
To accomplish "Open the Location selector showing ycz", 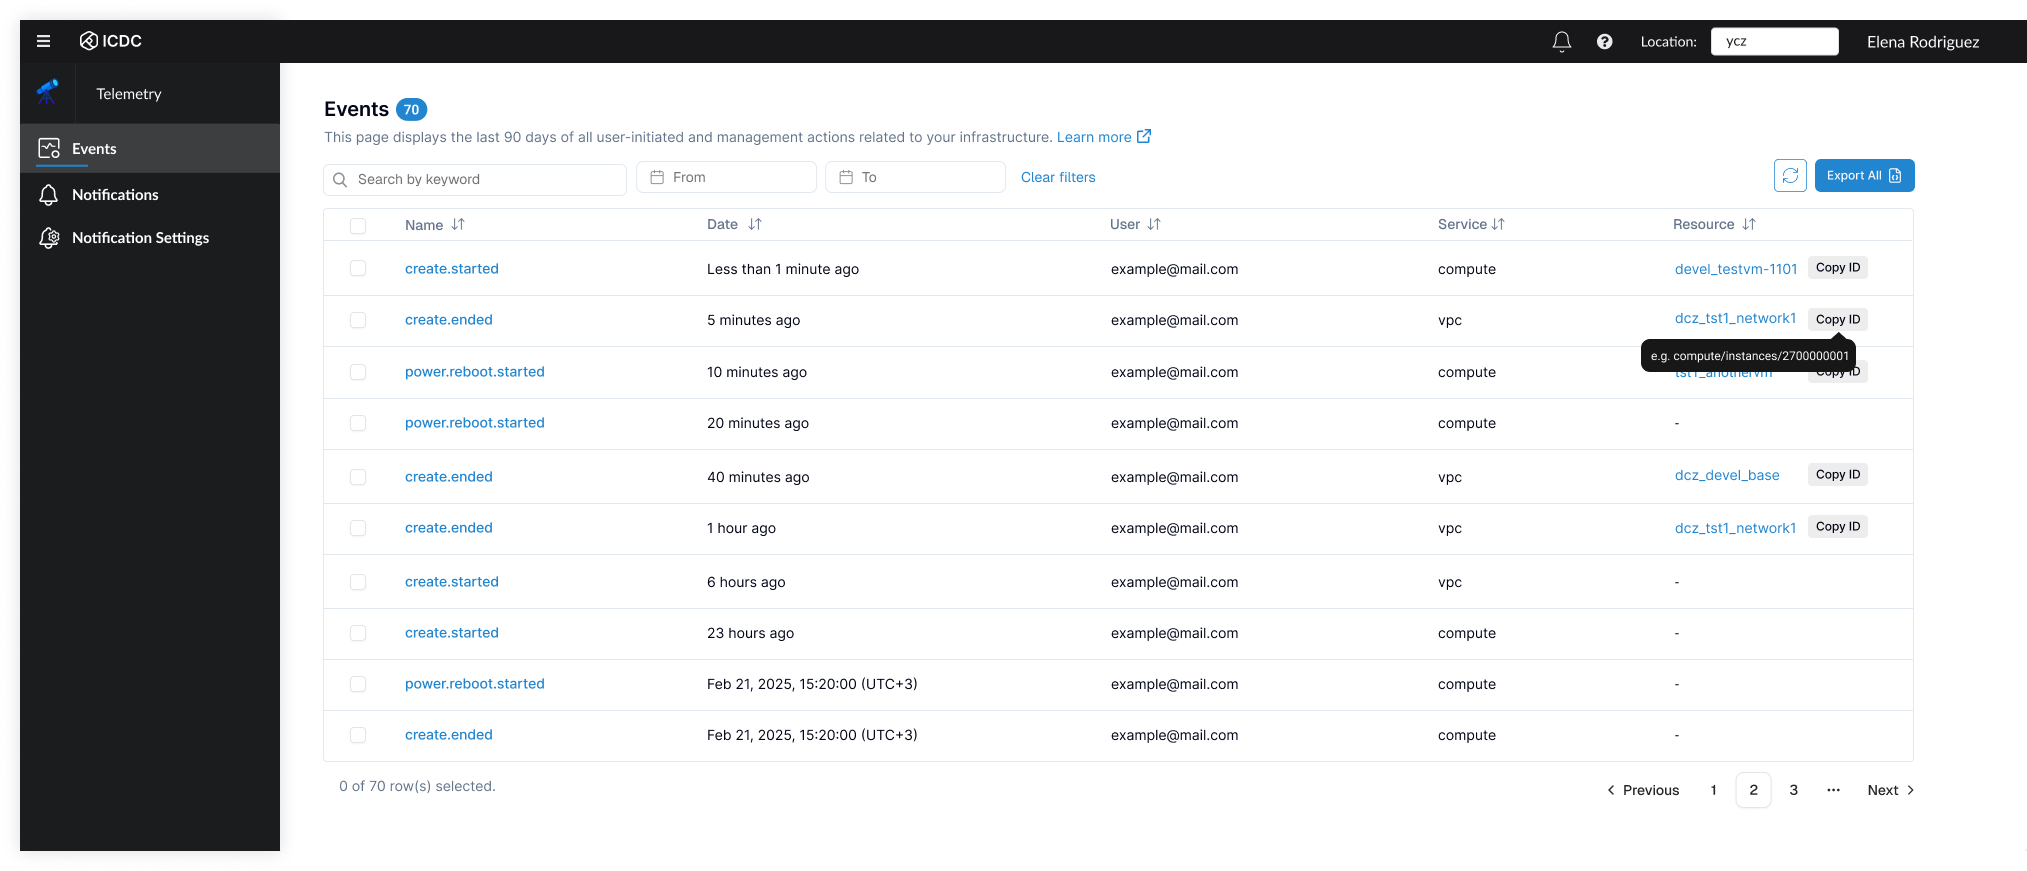I will pos(1774,41).
